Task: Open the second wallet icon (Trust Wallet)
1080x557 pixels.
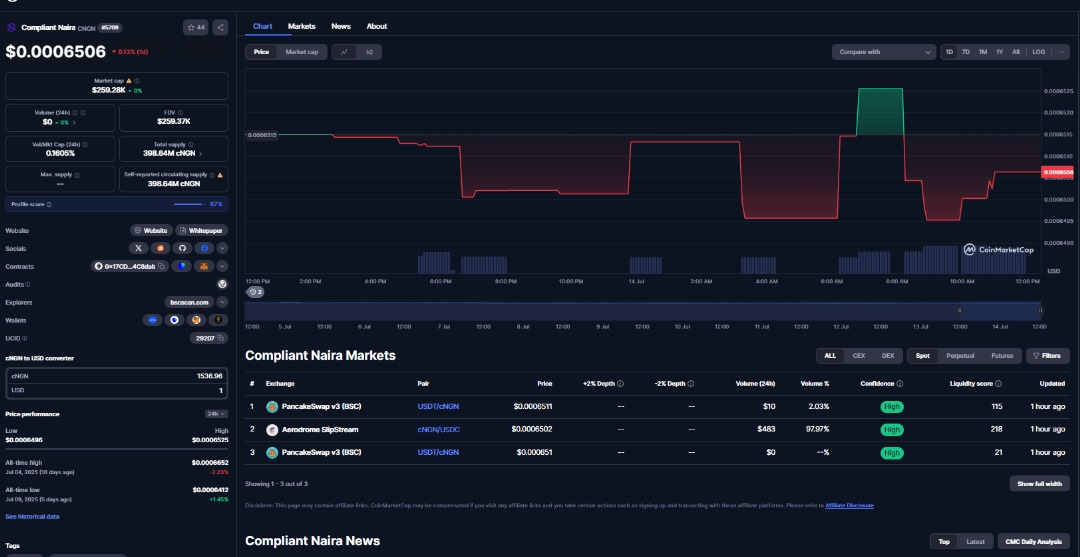Action: coord(174,320)
